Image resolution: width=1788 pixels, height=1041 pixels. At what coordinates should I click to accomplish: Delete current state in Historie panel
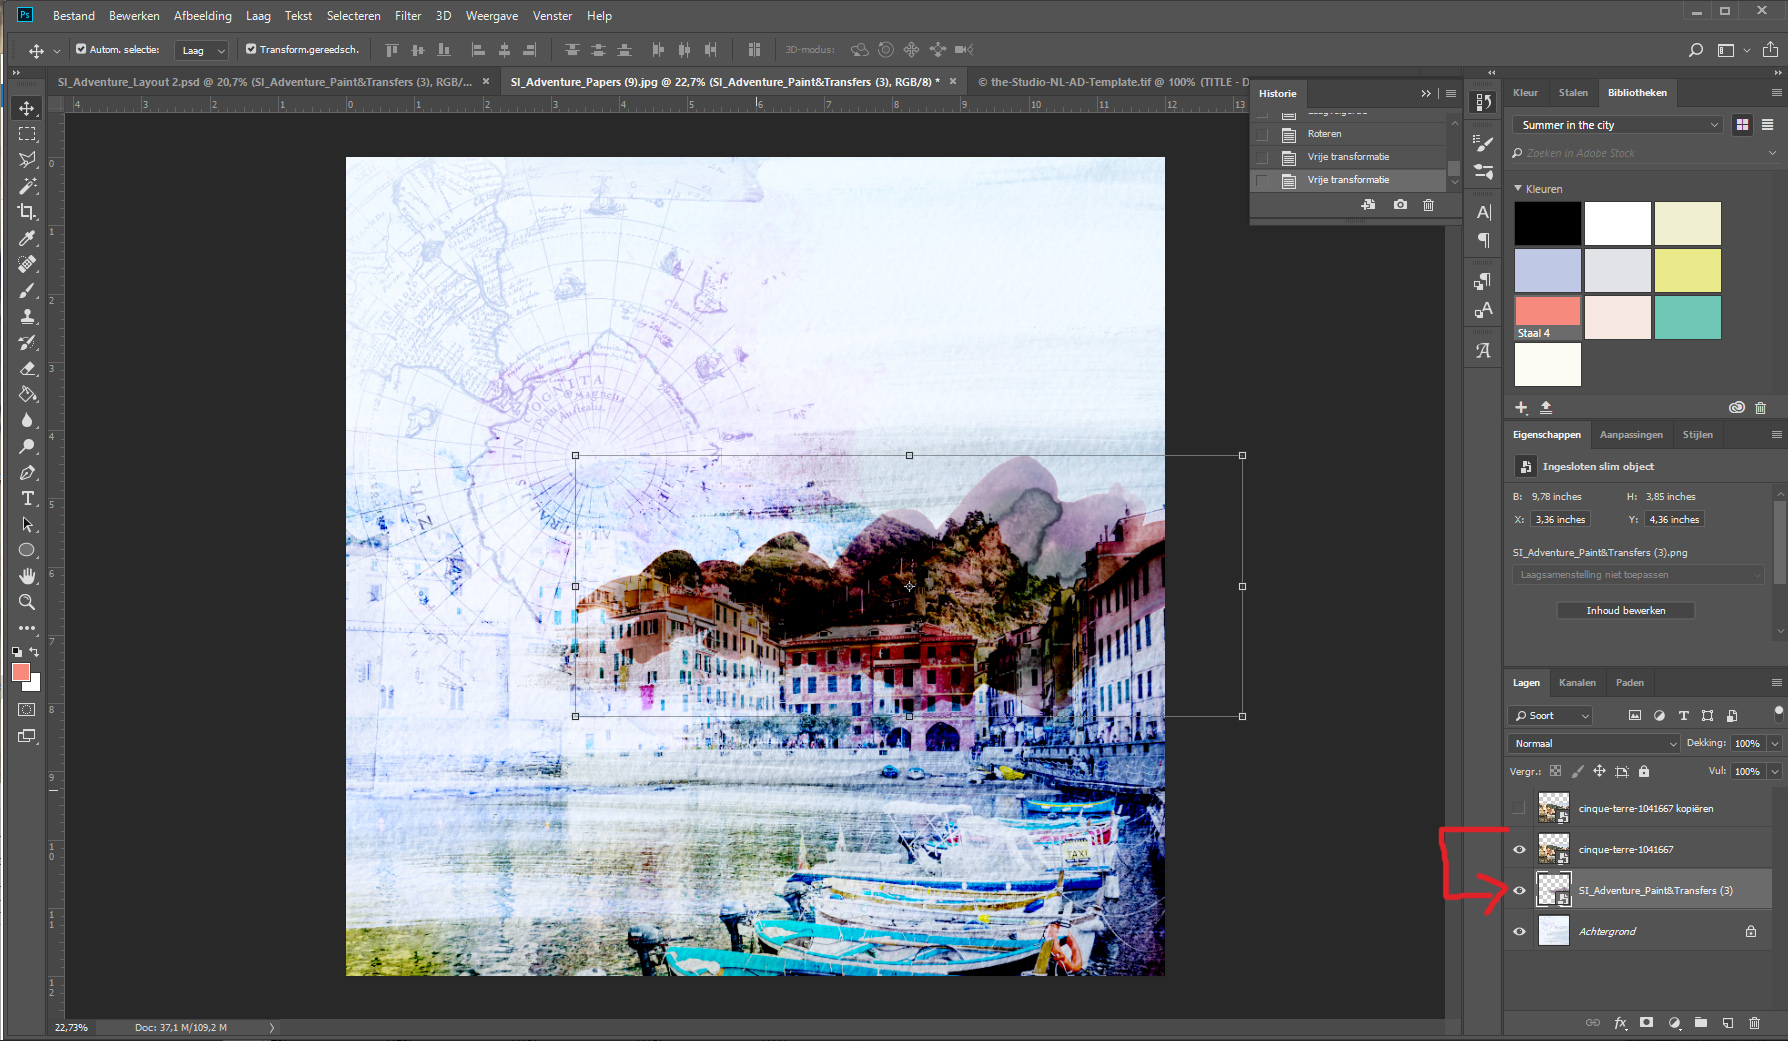pyautogui.click(x=1428, y=205)
